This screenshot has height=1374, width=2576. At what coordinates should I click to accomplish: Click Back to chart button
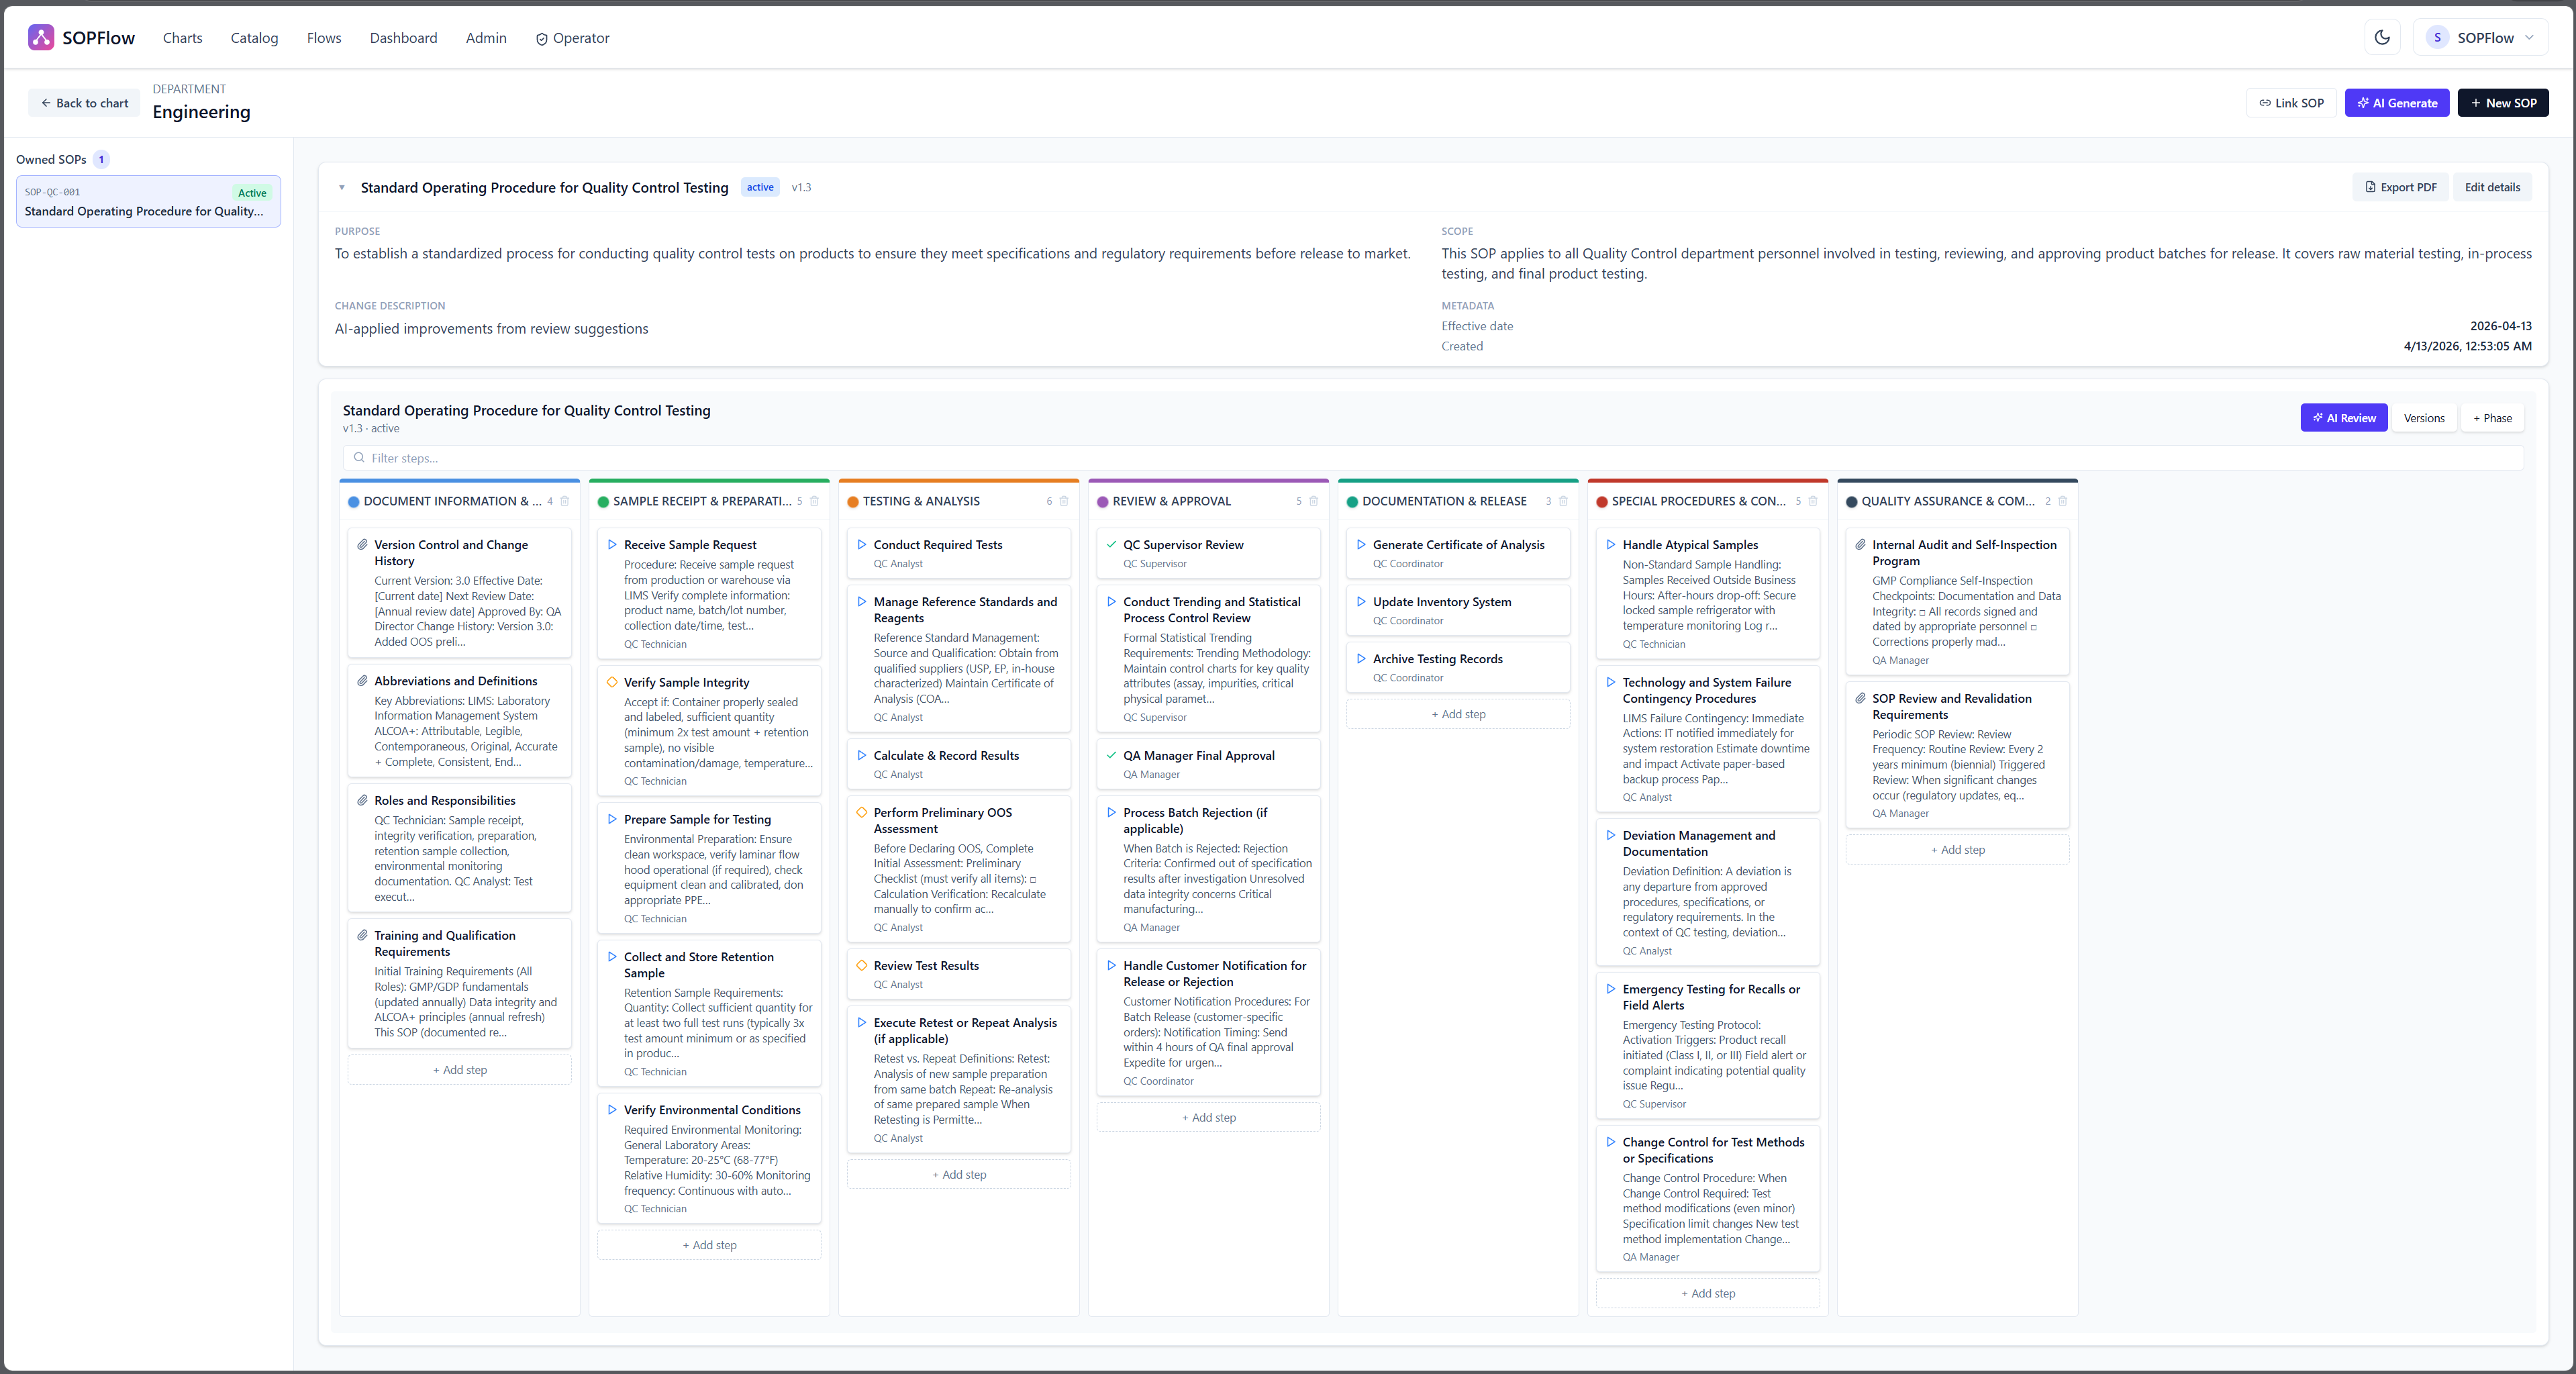coord(84,103)
